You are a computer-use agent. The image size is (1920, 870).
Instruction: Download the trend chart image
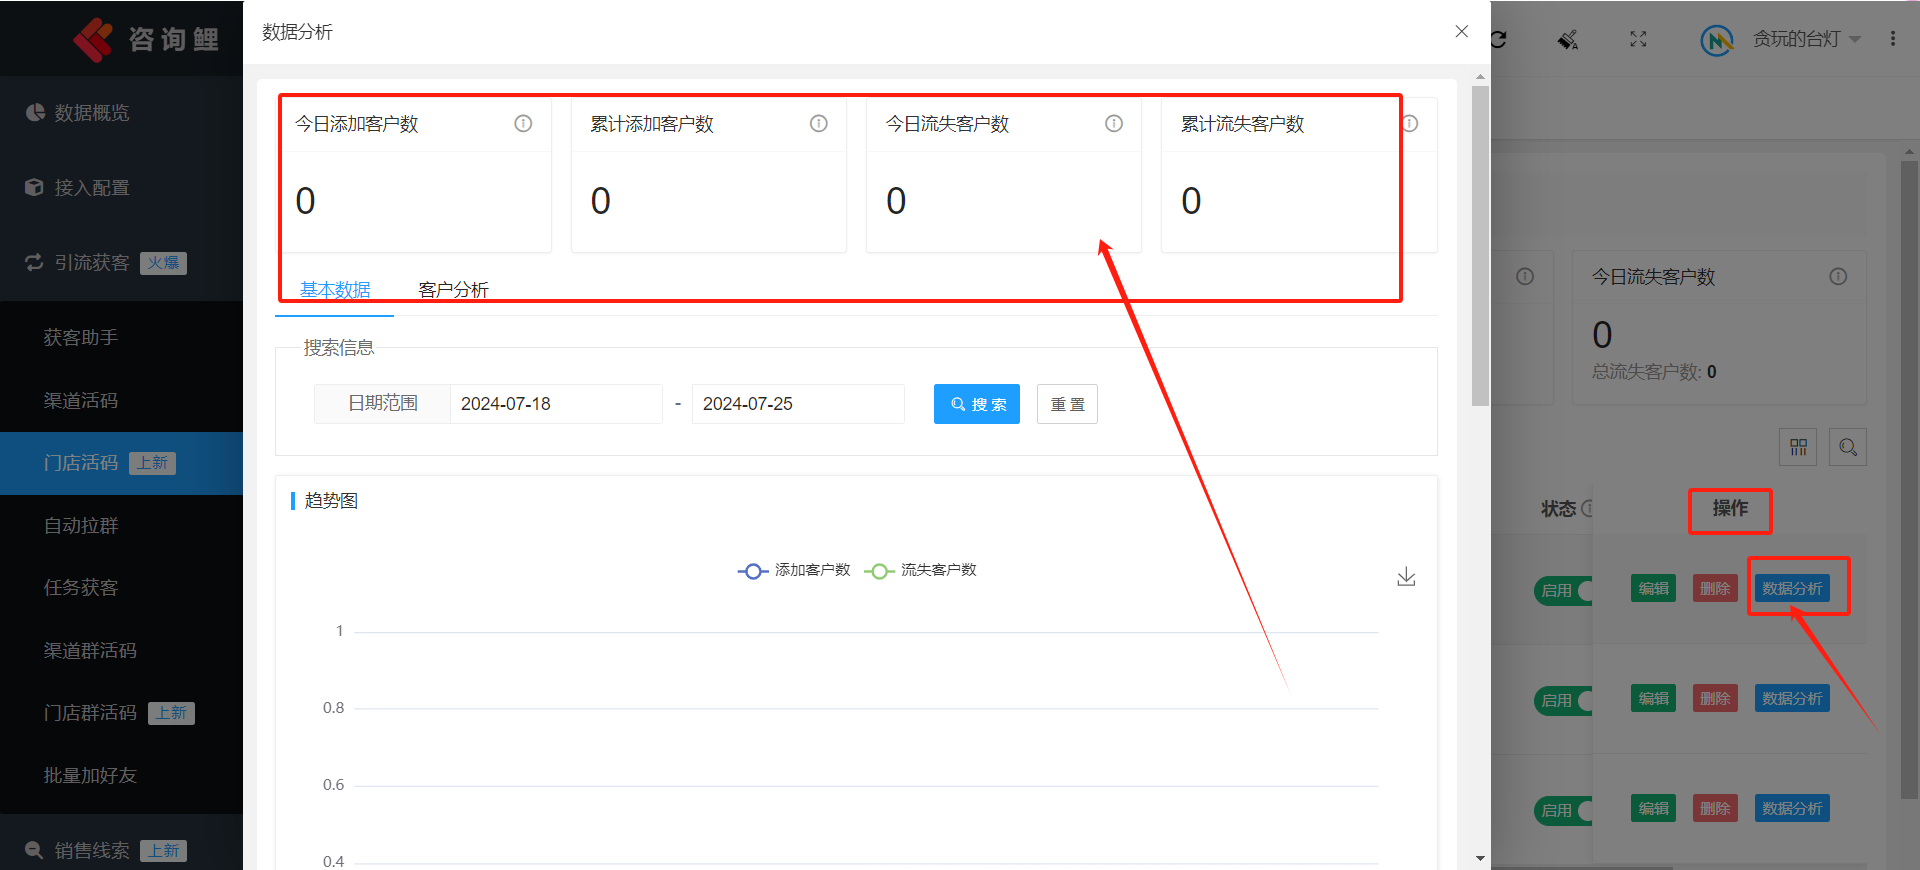pyautogui.click(x=1406, y=577)
